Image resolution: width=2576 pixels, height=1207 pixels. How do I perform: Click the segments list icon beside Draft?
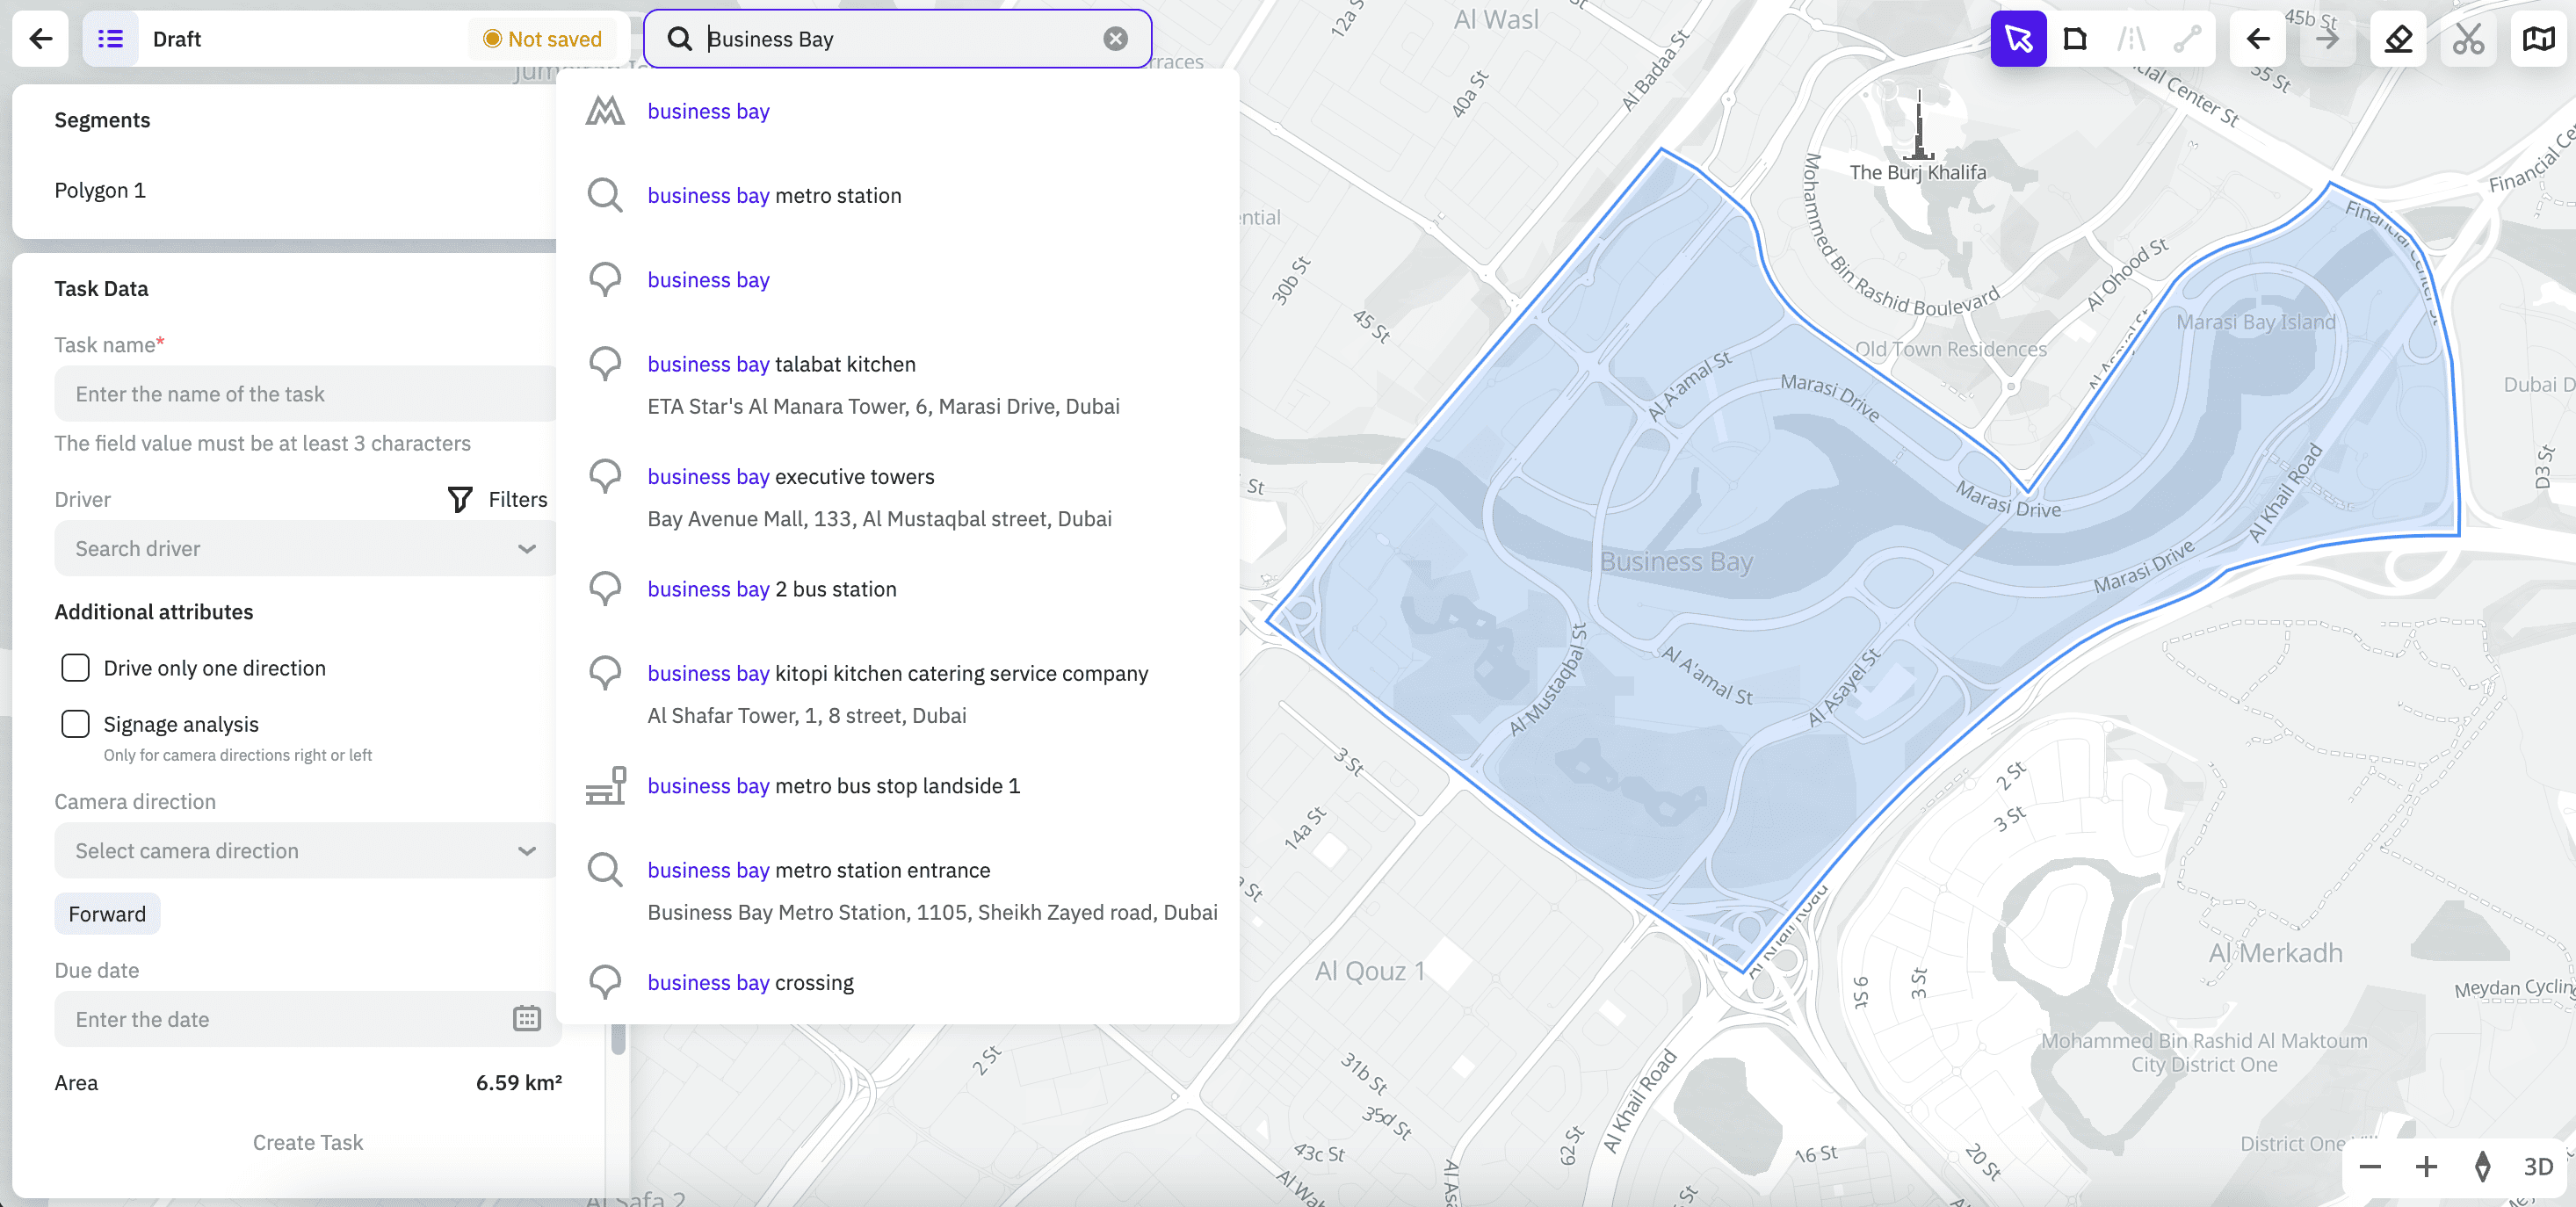tap(110, 39)
